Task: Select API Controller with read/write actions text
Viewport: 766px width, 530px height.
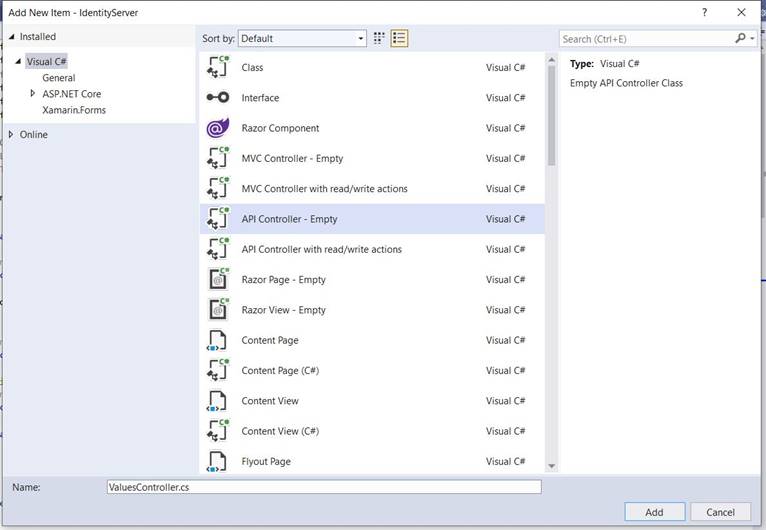Action: (x=321, y=249)
